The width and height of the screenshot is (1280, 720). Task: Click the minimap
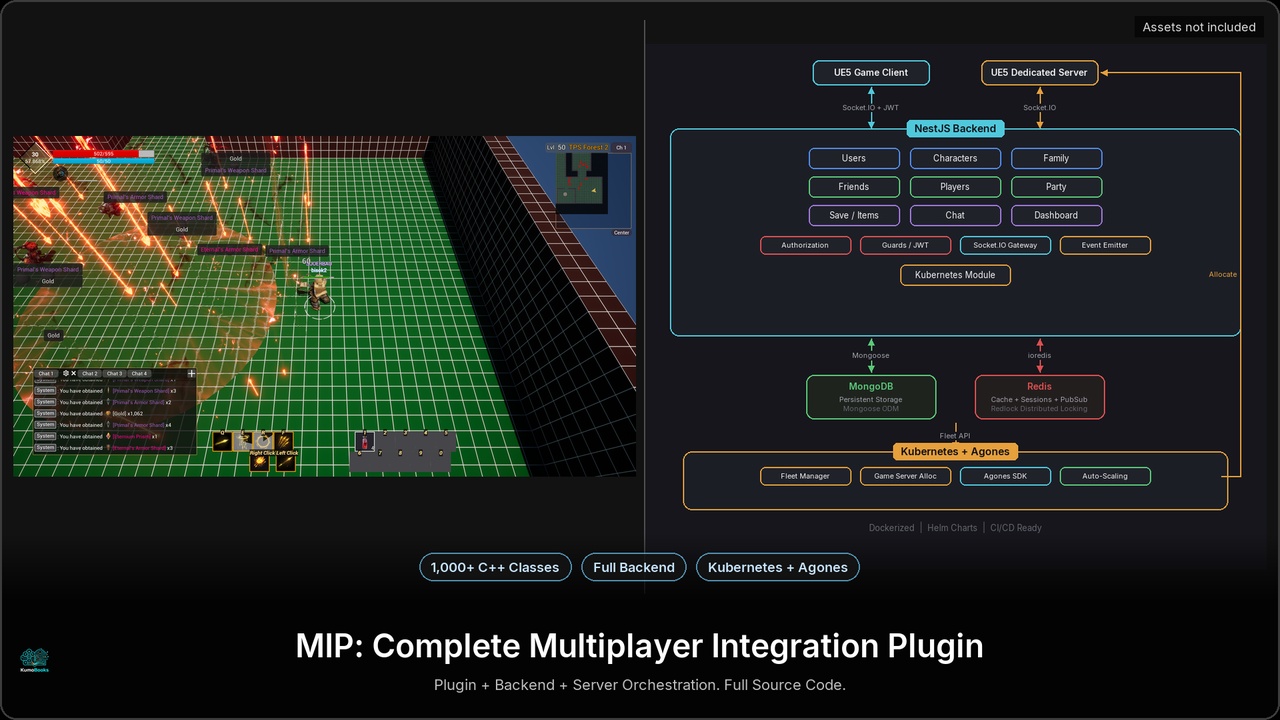tap(593, 190)
